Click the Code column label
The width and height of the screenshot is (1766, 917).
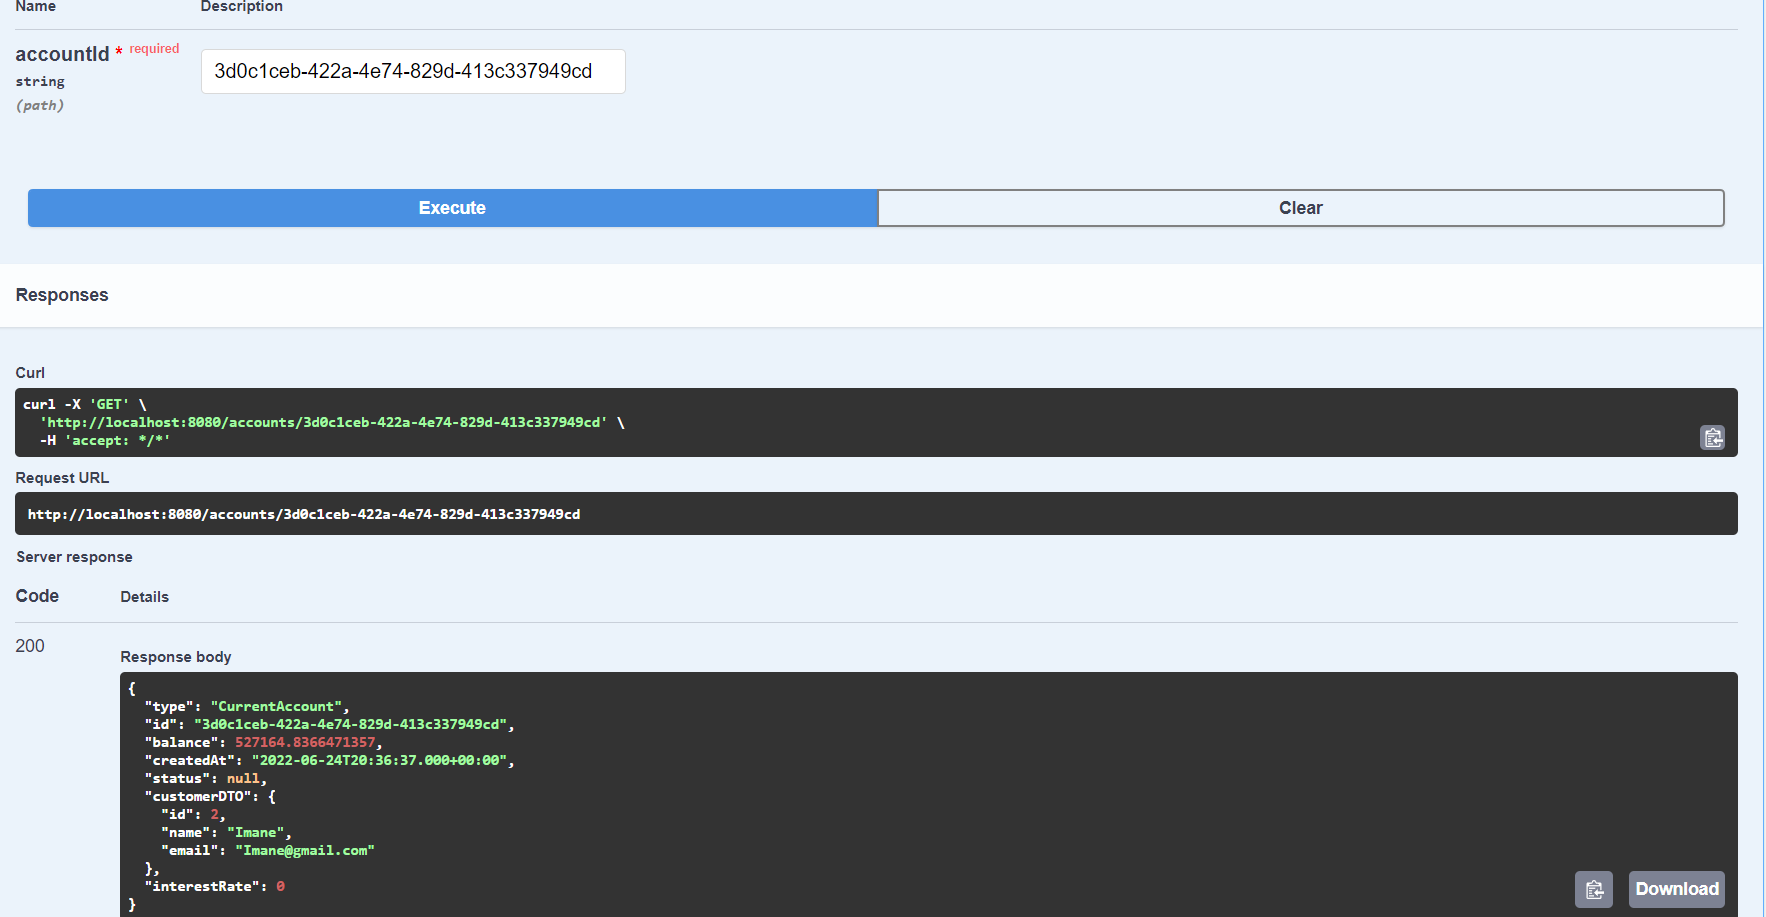click(36, 596)
